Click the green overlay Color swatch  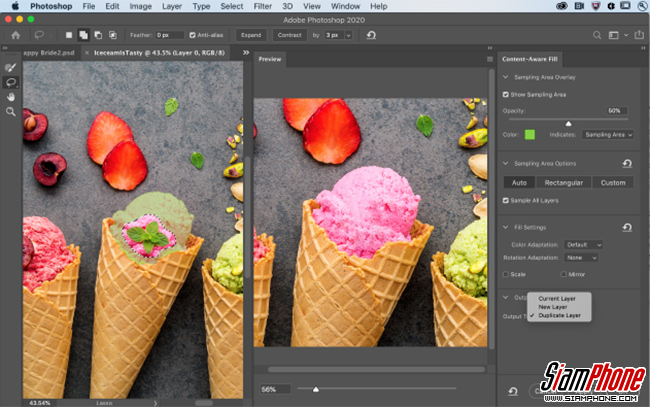(529, 135)
